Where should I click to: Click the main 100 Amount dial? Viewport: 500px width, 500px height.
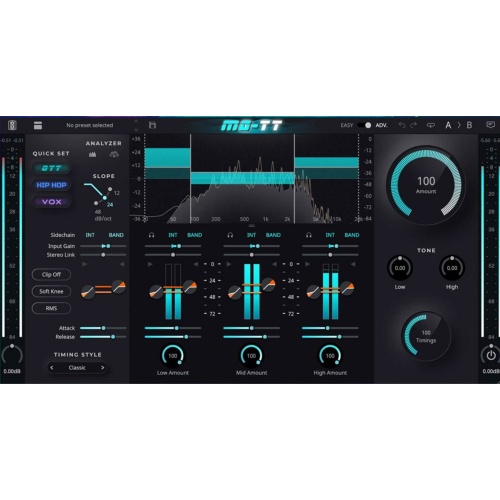point(426,184)
